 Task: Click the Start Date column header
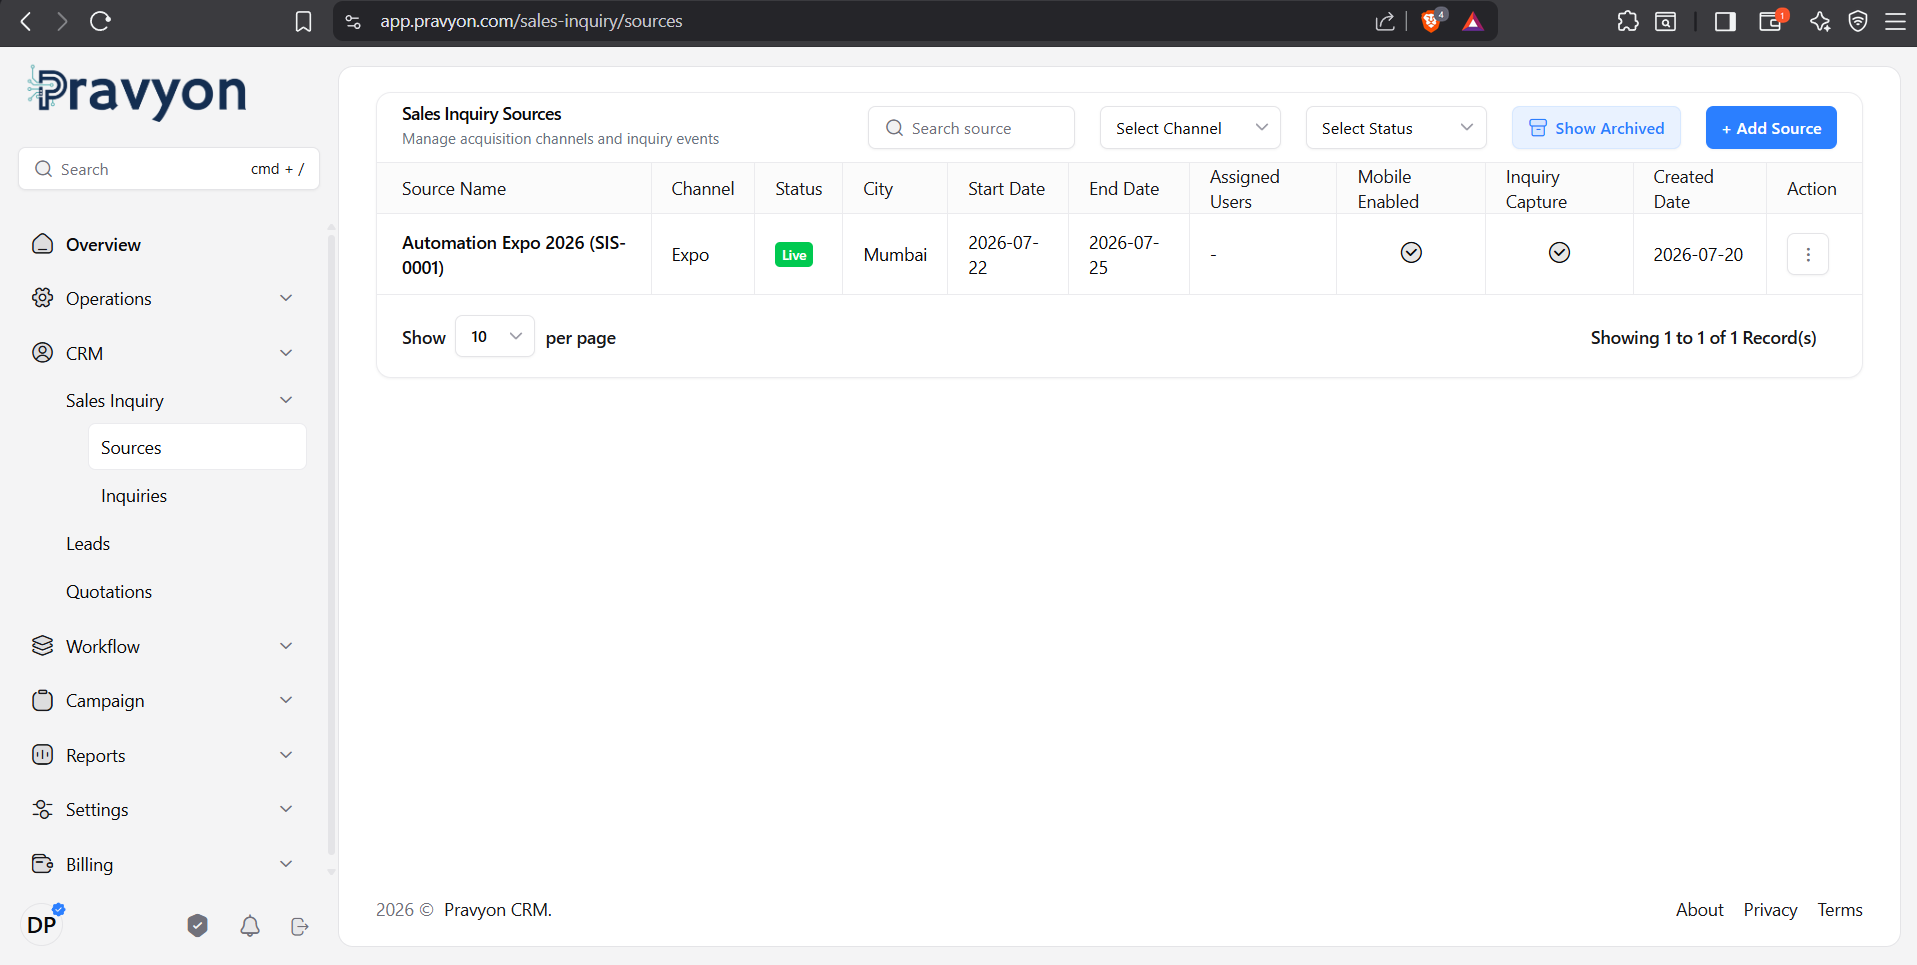[1006, 188]
